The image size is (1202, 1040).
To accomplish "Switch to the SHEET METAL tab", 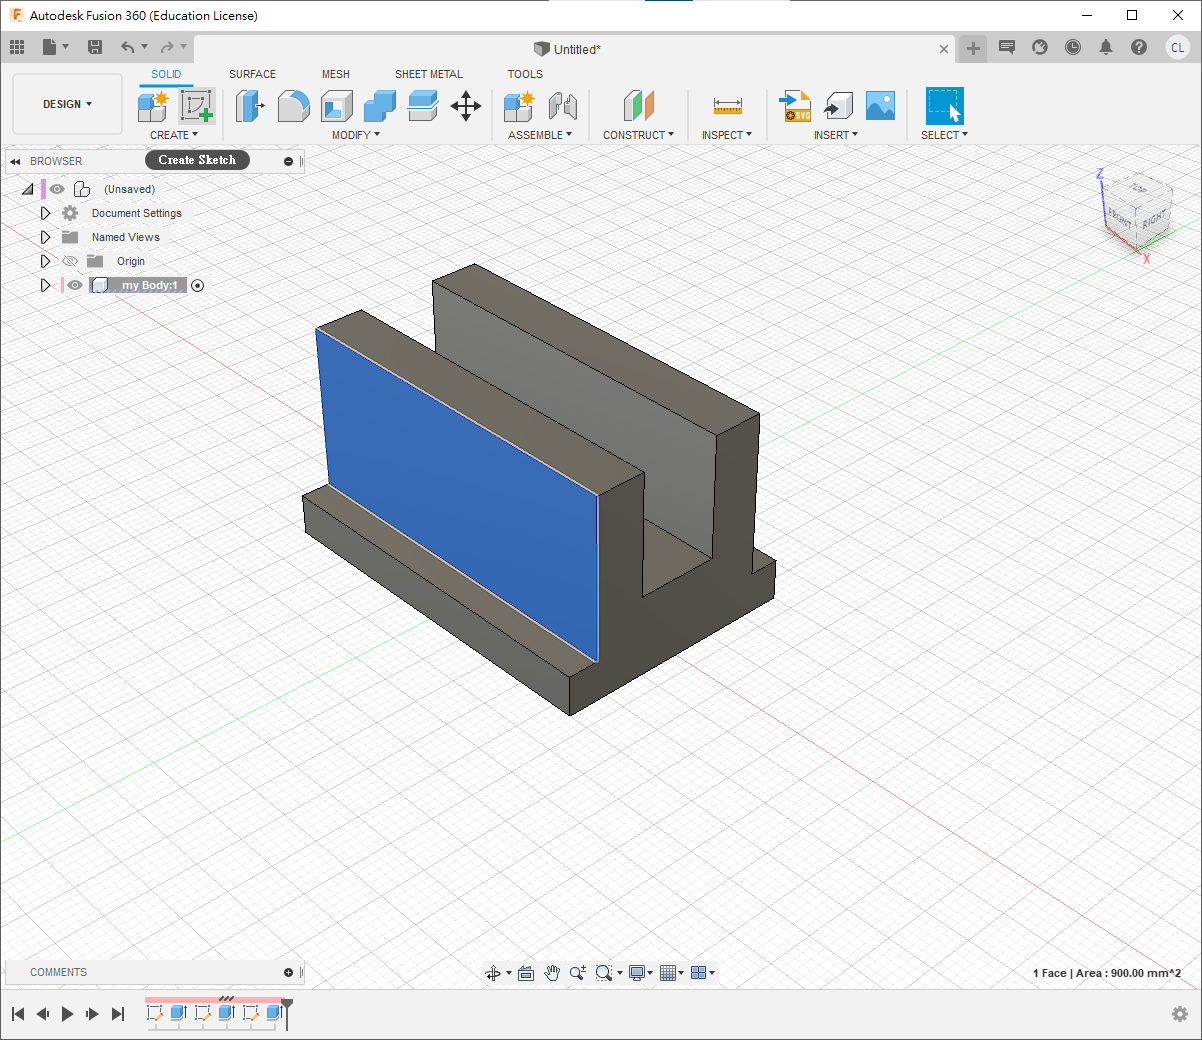I will click(x=428, y=74).
